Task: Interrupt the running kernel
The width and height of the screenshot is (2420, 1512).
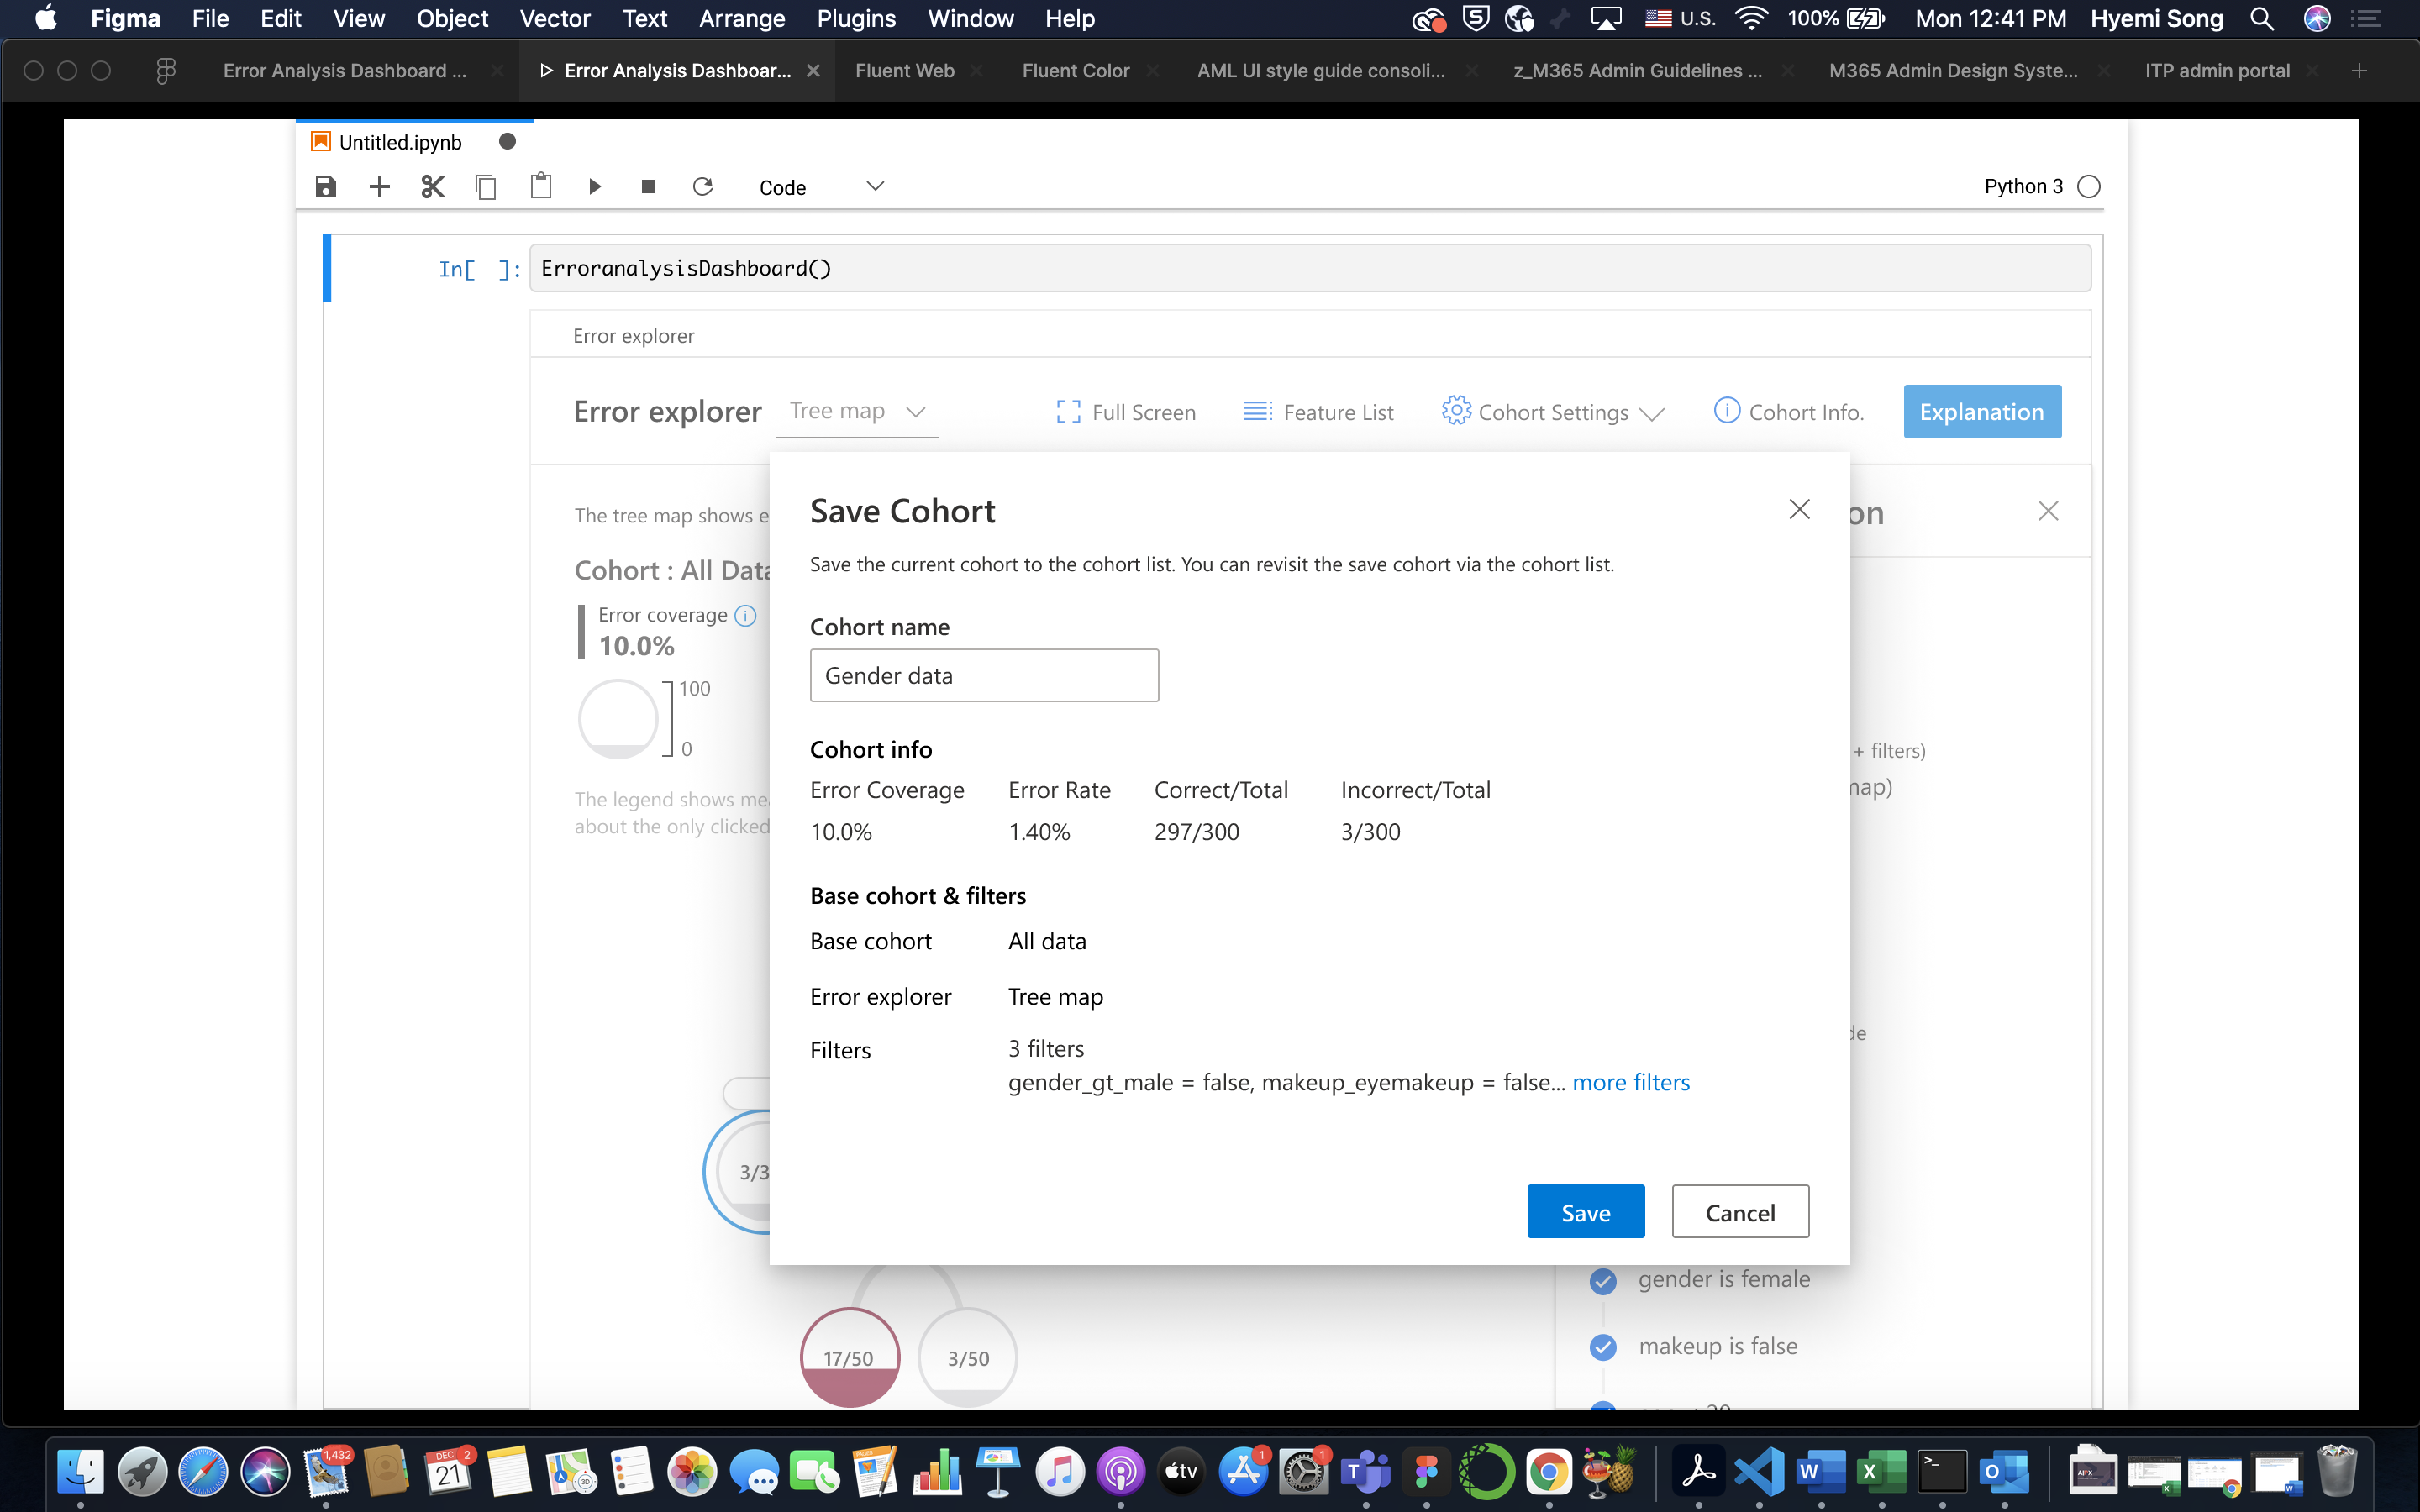Action: (648, 187)
